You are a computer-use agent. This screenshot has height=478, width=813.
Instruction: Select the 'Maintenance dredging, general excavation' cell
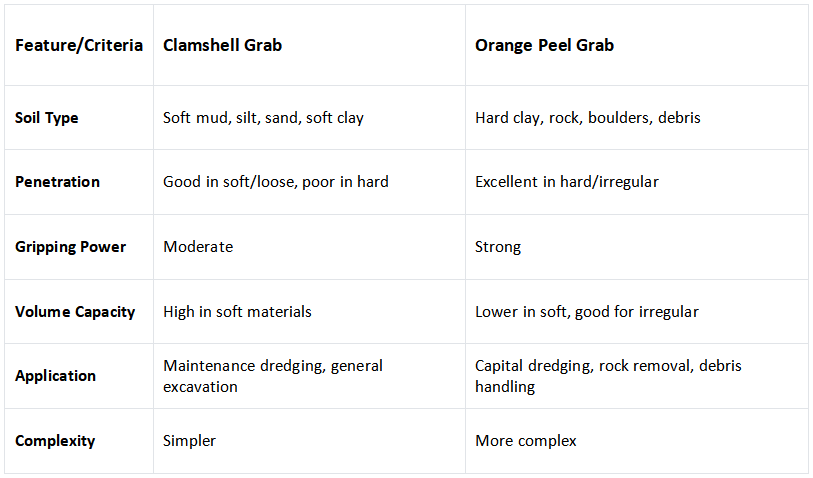309,376
